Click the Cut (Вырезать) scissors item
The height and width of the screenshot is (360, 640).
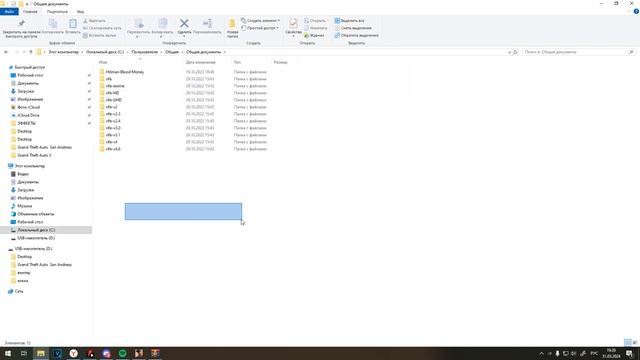click(x=94, y=21)
